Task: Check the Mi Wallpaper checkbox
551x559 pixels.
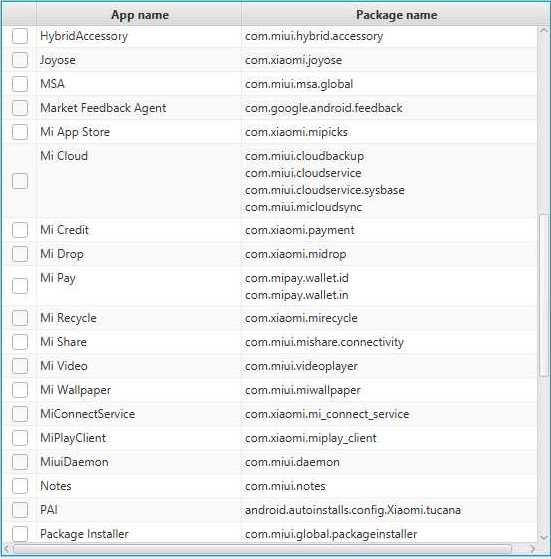Action: pos(20,390)
